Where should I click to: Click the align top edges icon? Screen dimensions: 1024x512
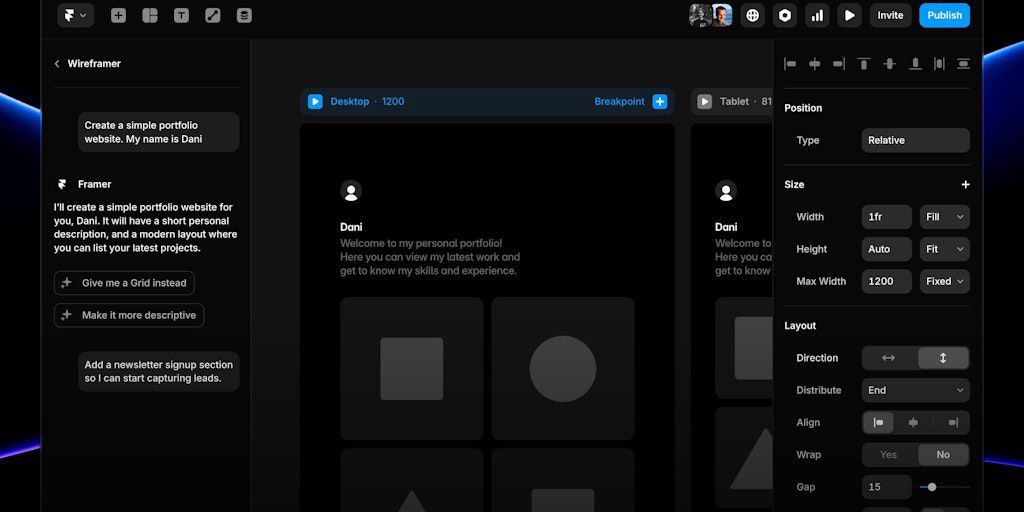864,63
